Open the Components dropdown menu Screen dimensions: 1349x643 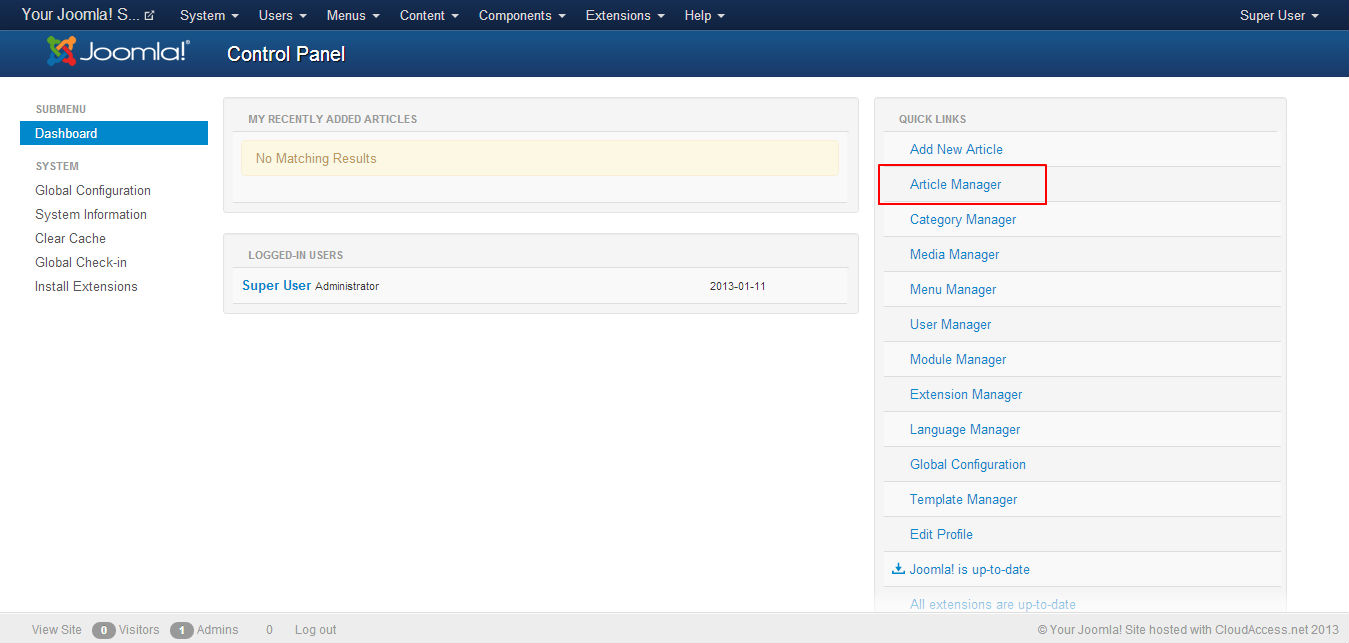coord(522,16)
